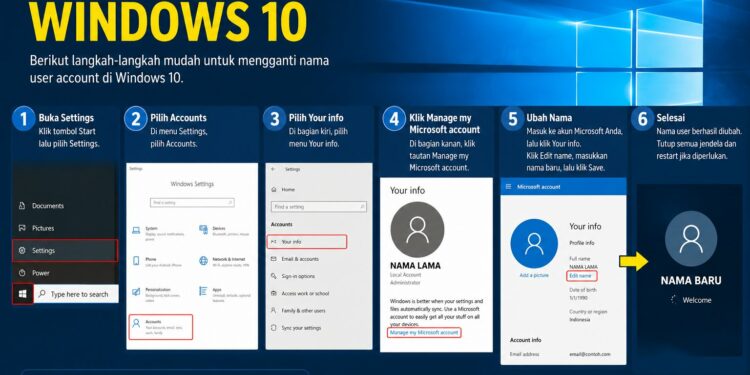Select Email & accounts menu item

click(x=296, y=259)
